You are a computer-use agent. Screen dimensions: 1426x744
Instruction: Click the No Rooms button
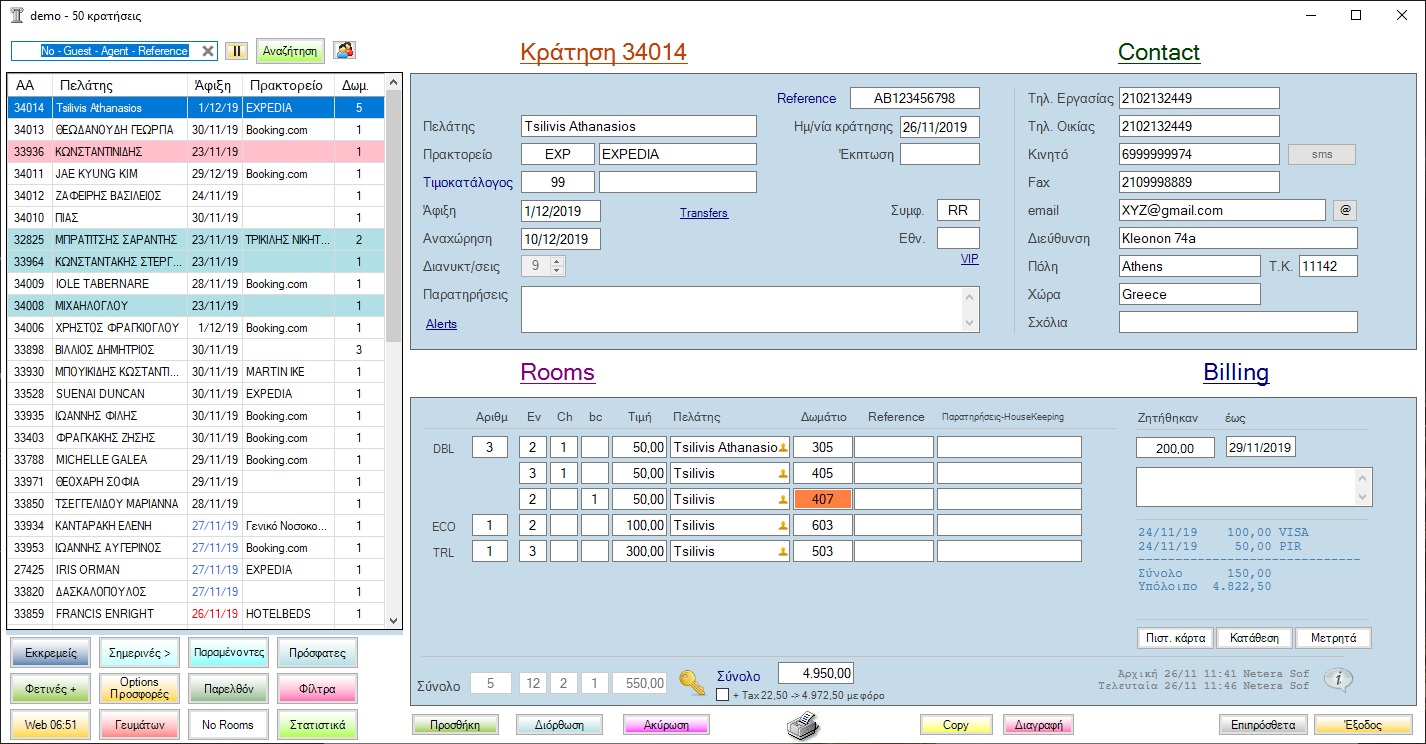[x=228, y=725]
